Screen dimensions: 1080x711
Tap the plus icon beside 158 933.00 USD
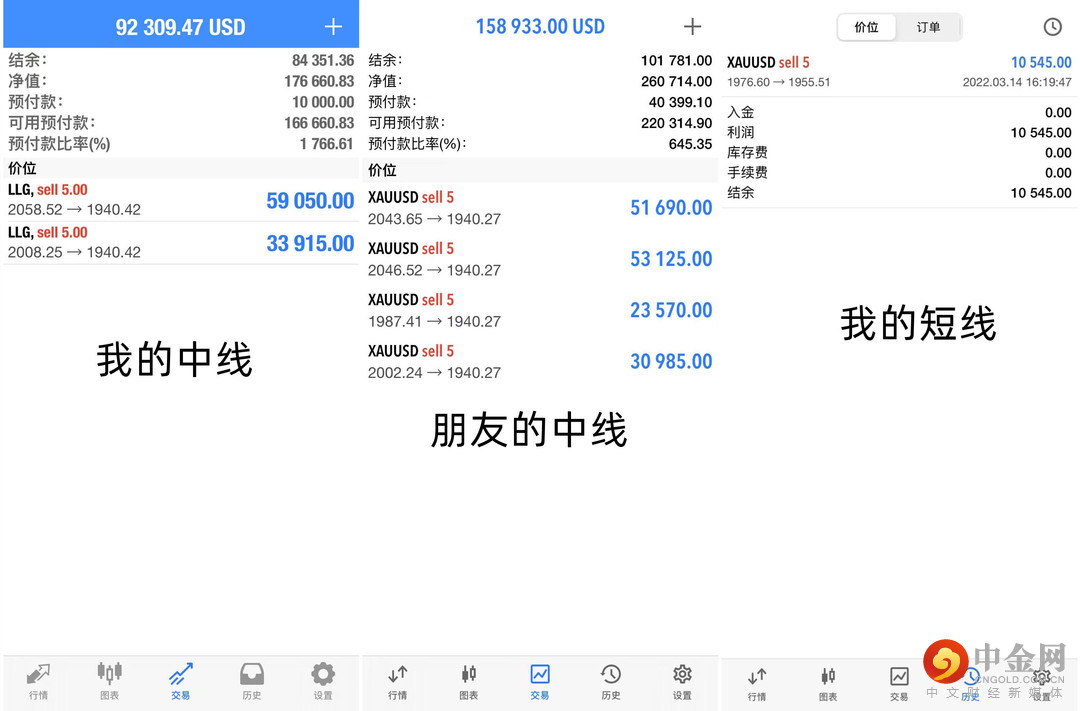(692, 27)
